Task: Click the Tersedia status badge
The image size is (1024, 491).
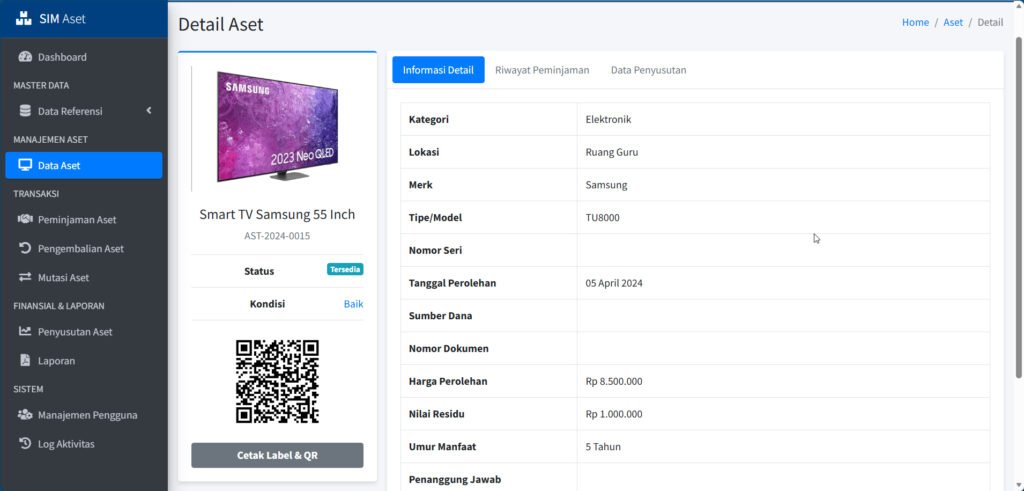Action: [x=345, y=269]
